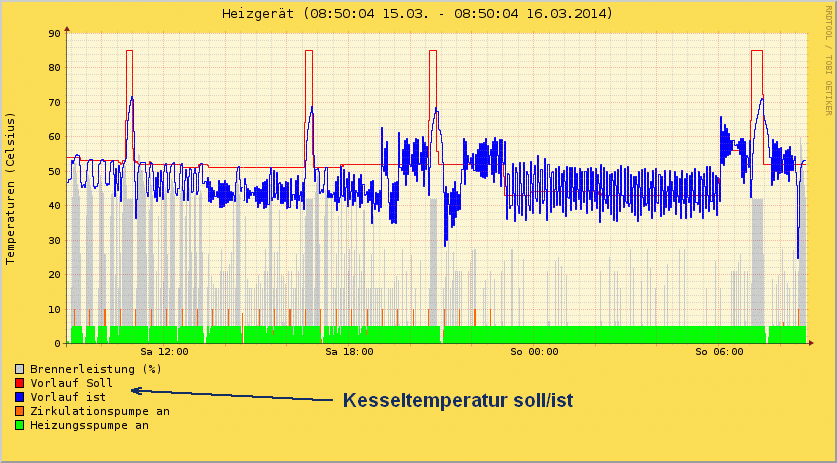Click the green Heizungspumpe legend swatch
Image resolution: width=837 pixels, height=463 pixels.
(x=20, y=426)
